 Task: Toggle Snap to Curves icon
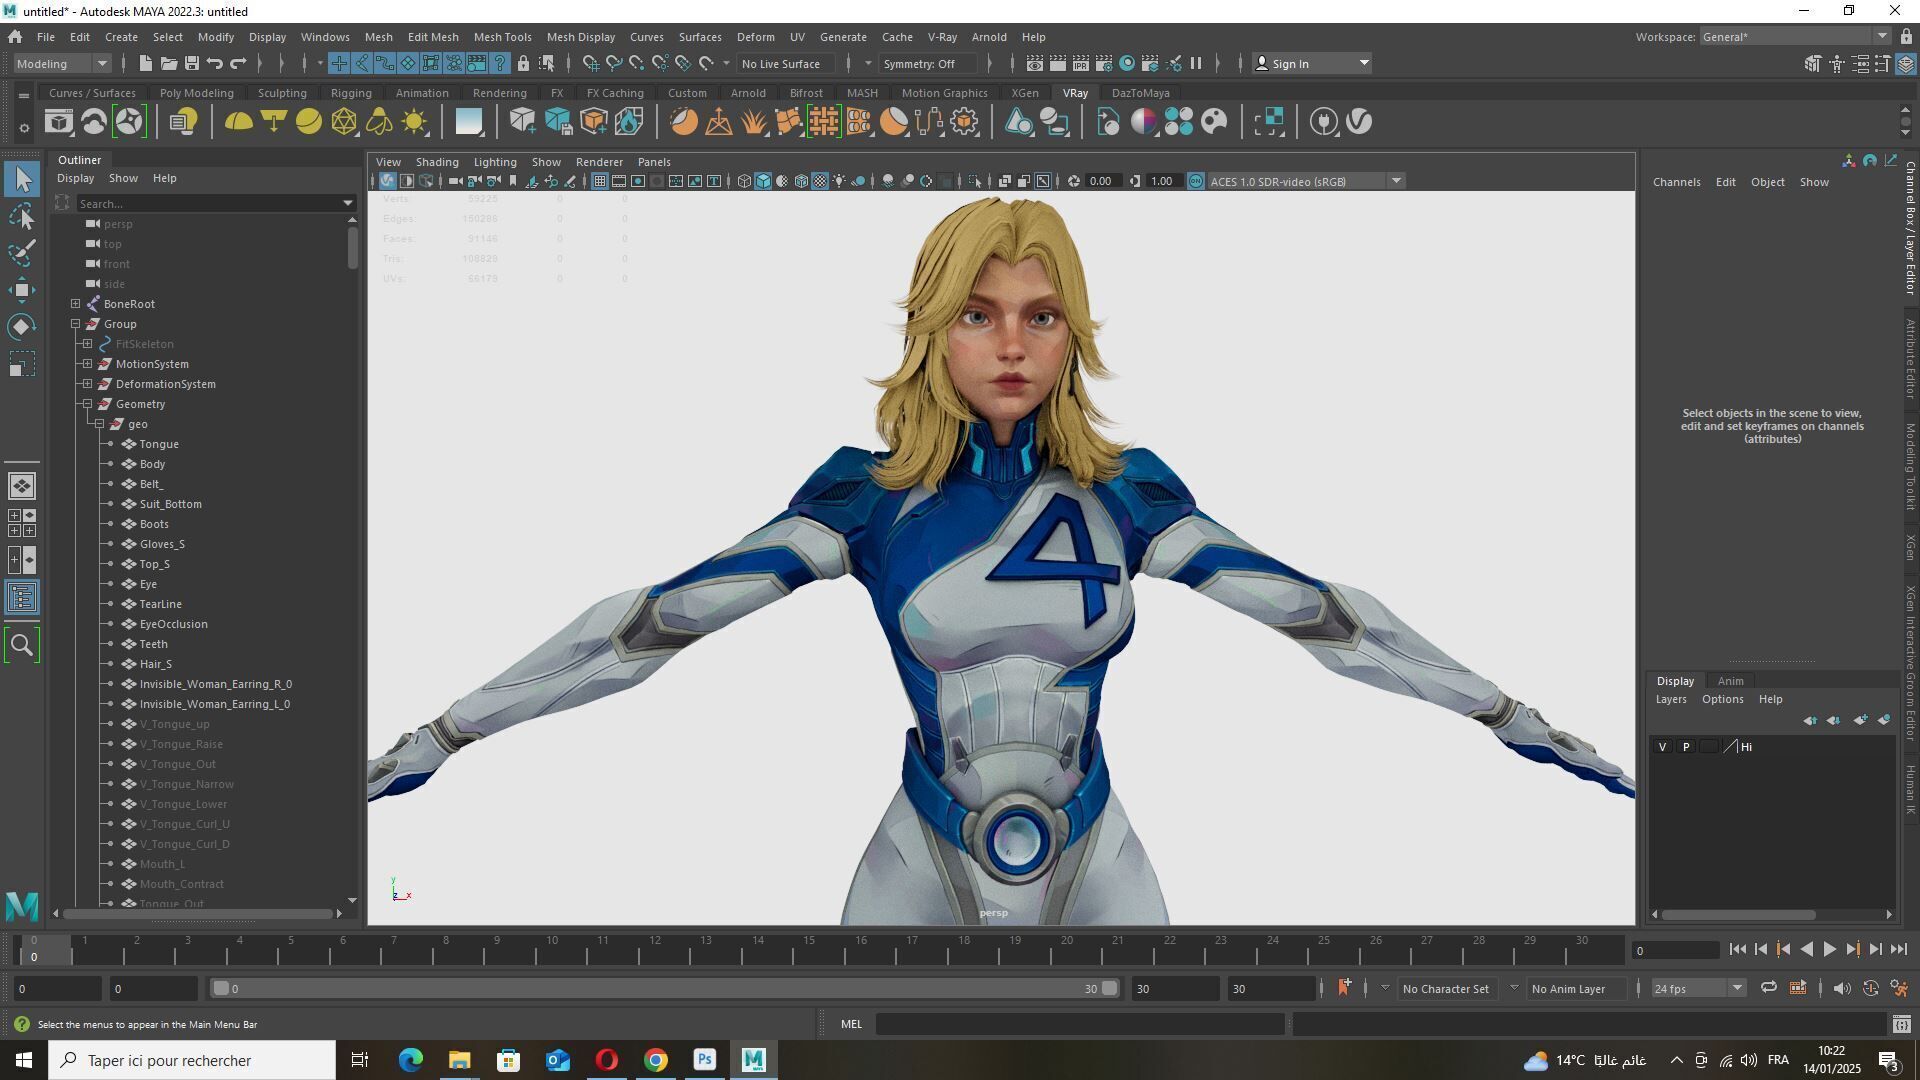tap(614, 63)
